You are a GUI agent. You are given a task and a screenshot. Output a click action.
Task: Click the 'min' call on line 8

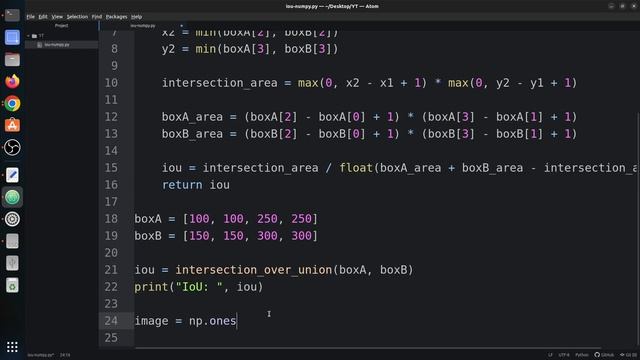pyautogui.click(x=206, y=49)
